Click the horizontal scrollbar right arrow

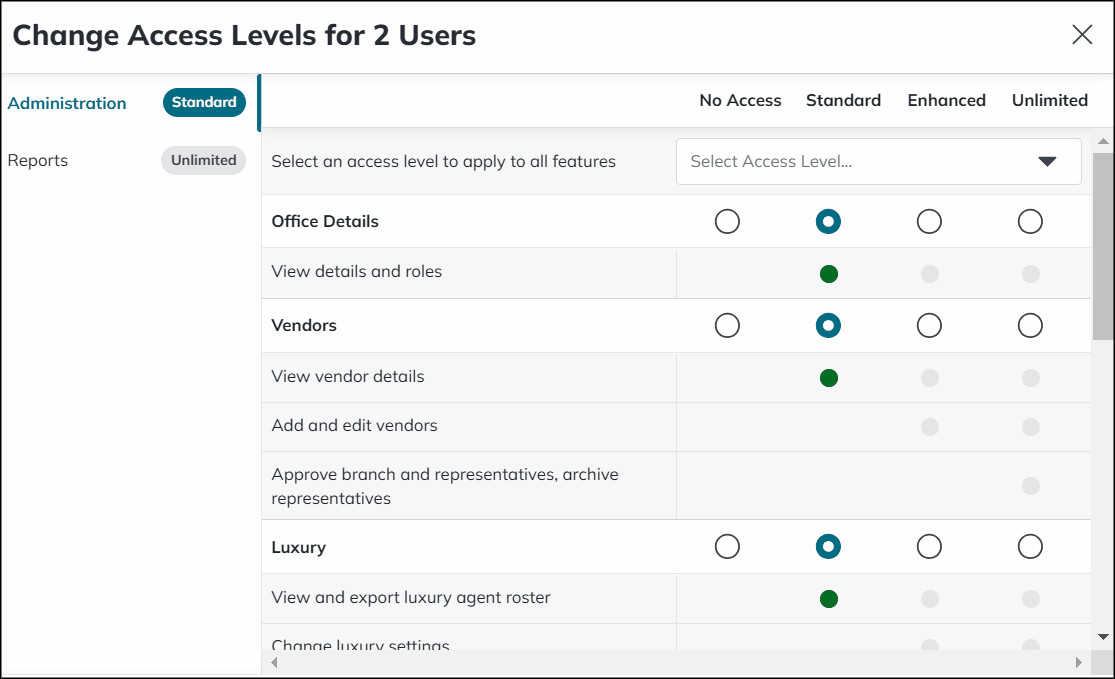click(1079, 663)
